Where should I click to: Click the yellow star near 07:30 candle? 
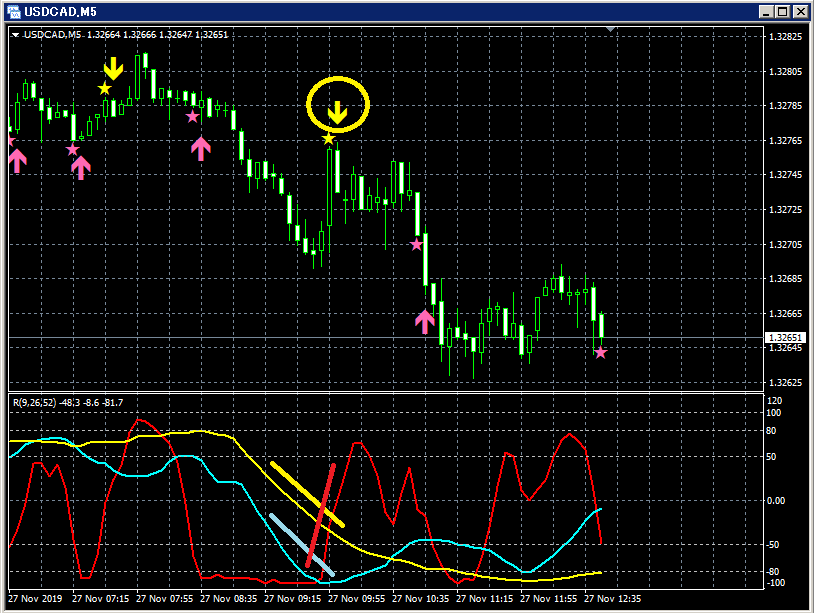[105, 89]
